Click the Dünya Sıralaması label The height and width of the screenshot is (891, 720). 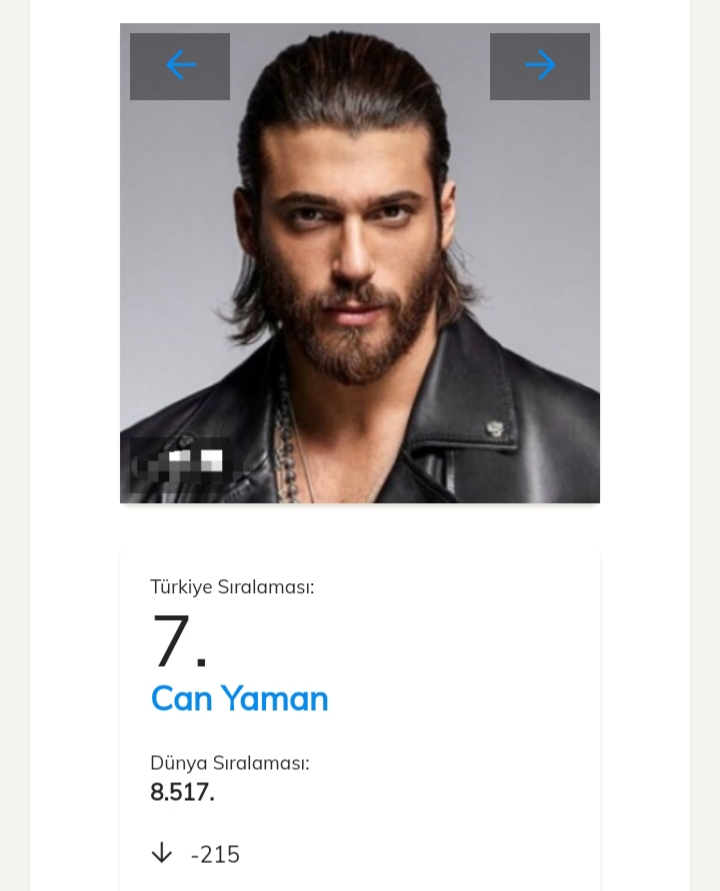230,763
